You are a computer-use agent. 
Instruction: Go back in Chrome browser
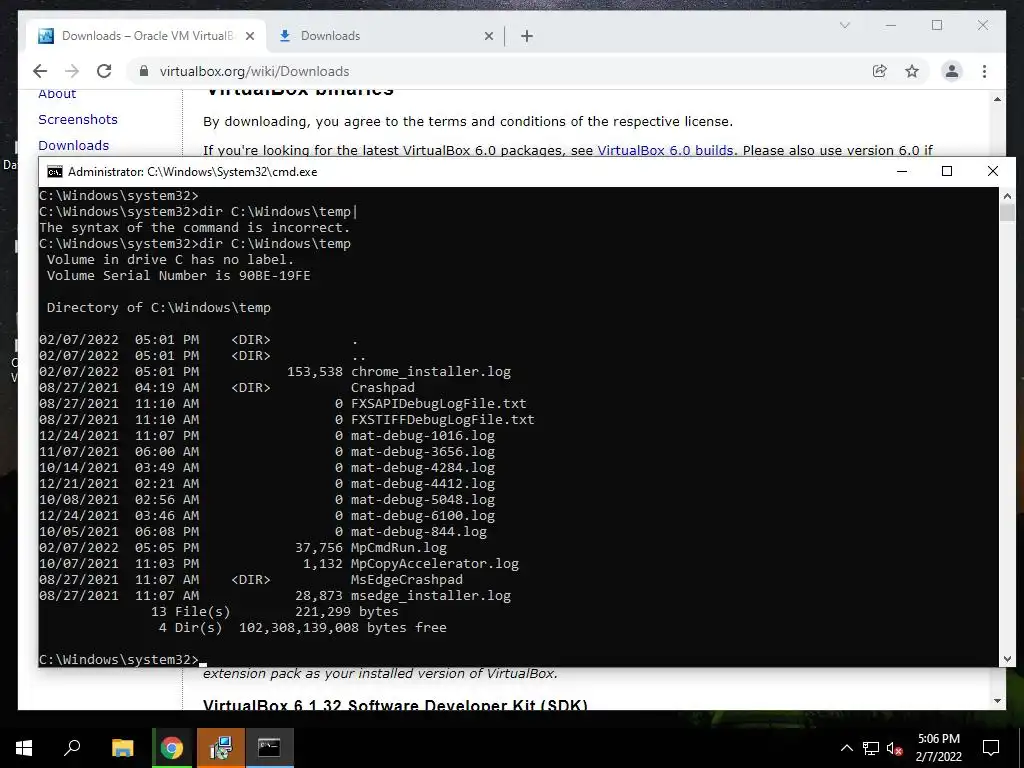coord(40,71)
